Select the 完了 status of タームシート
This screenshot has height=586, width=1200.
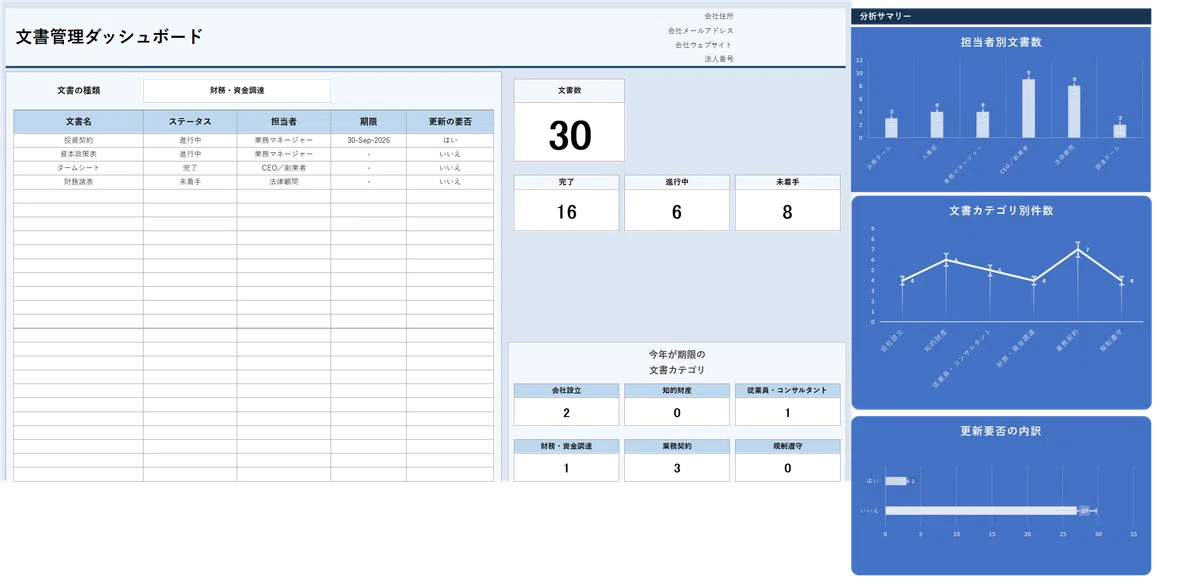tap(190, 168)
